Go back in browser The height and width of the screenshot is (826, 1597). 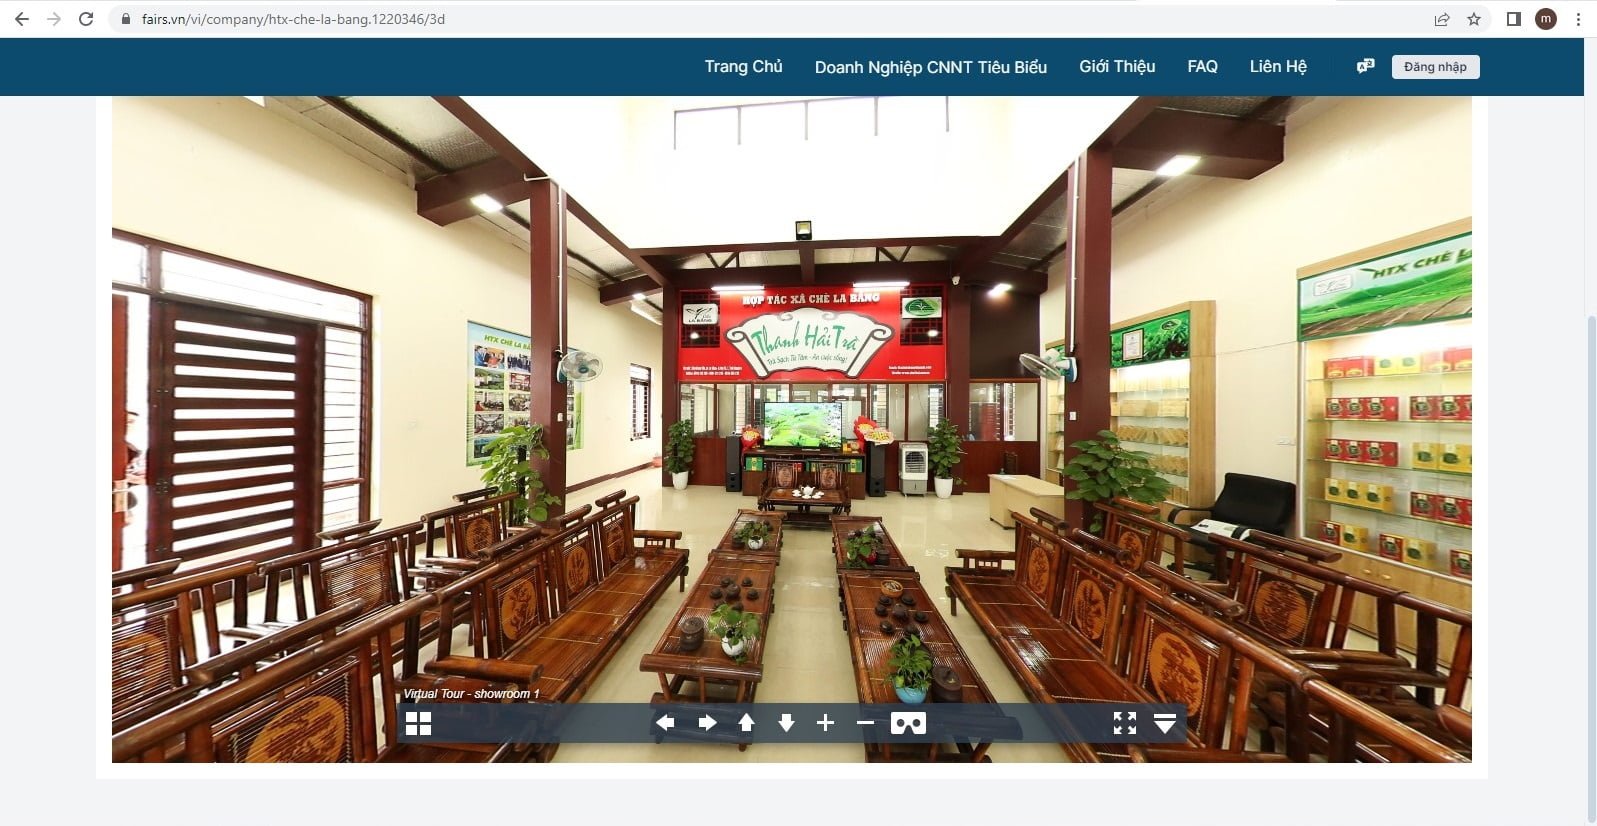click(x=21, y=19)
